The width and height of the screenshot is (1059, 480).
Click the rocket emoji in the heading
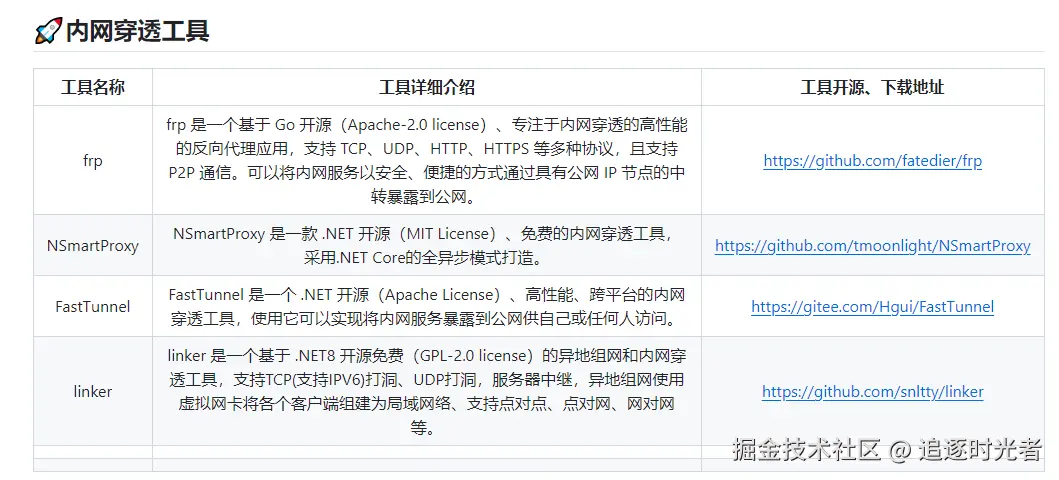click(48, 31)
